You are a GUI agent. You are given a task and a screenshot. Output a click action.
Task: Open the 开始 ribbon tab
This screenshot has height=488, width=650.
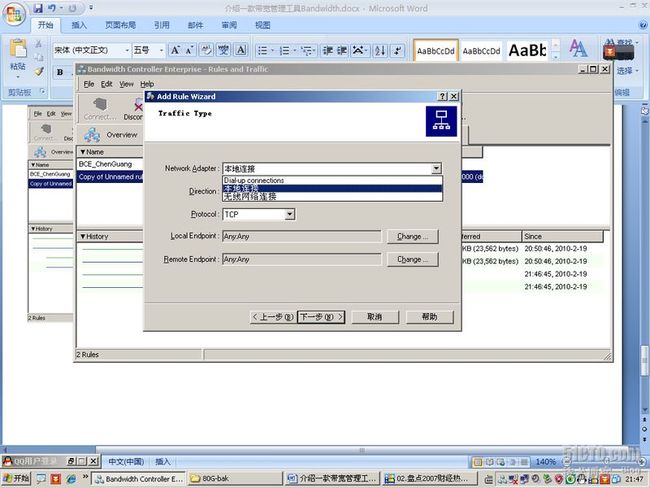(46, 25)
